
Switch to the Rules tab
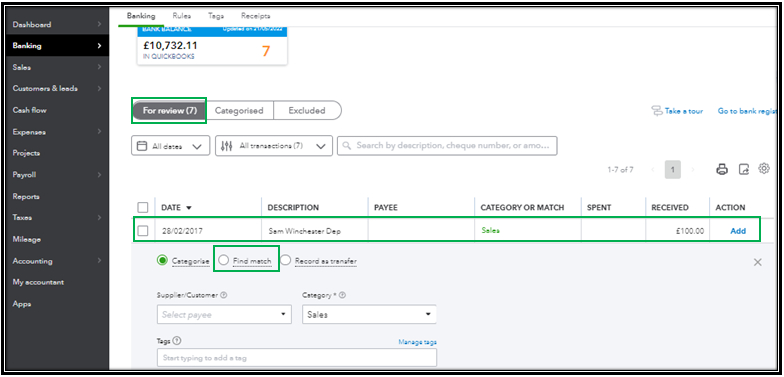pyautogui.click(x=182, y=16)
